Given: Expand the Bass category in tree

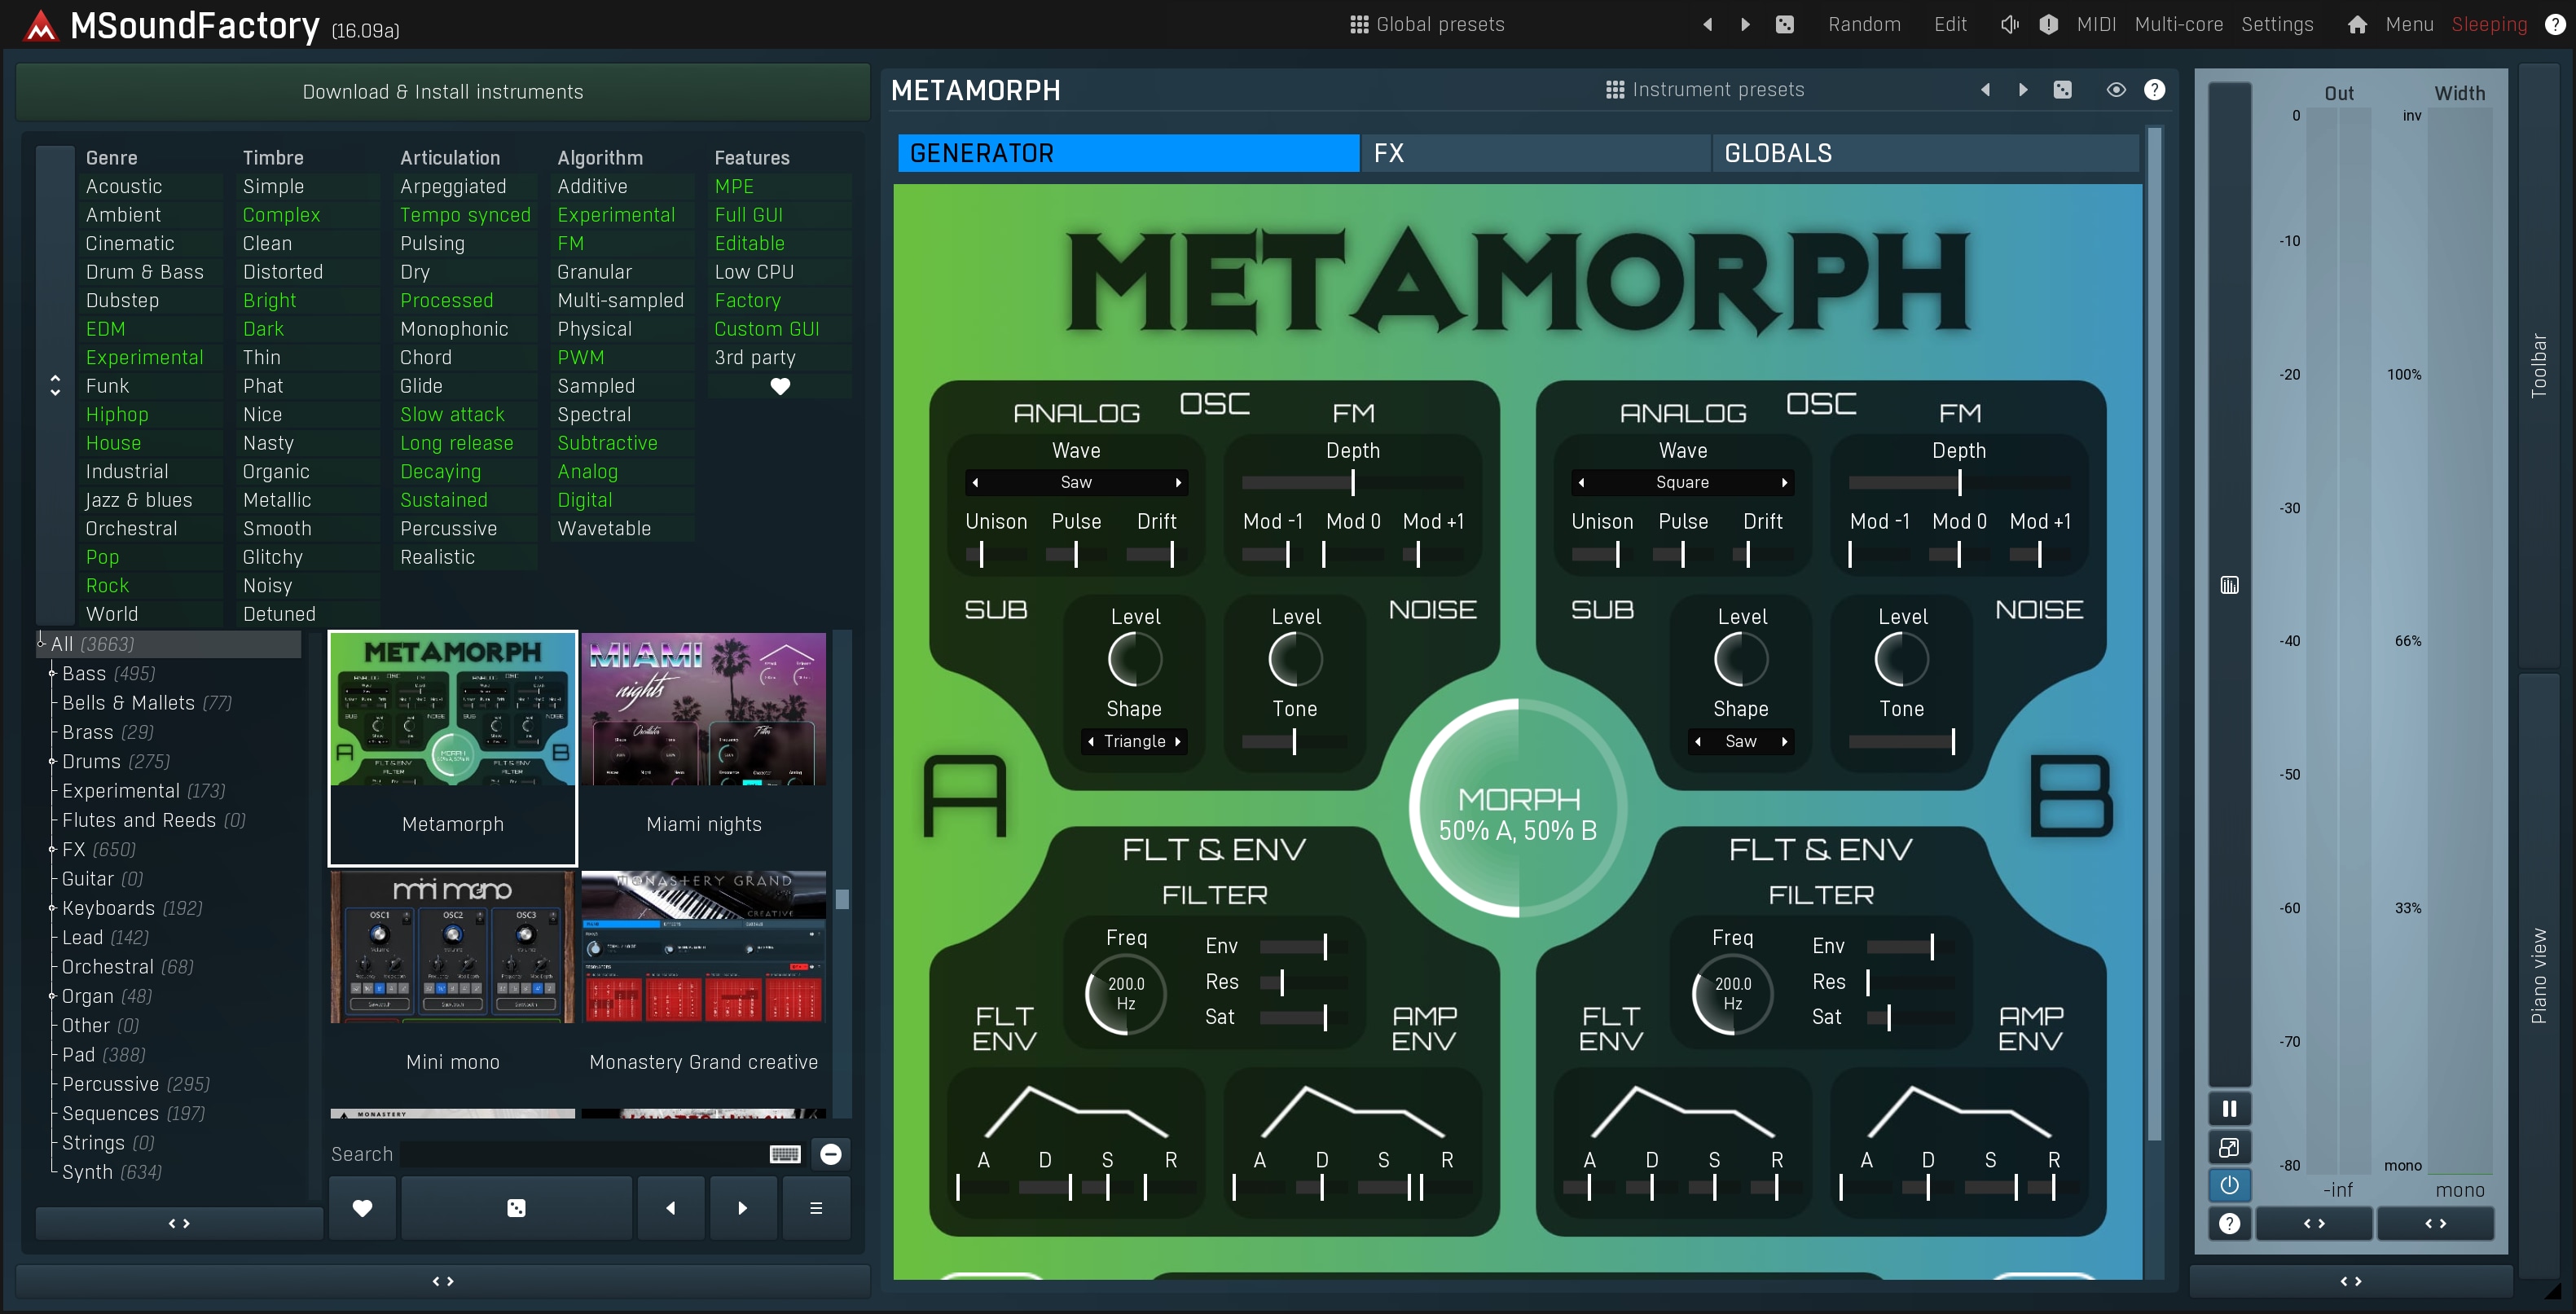Looking at the screenshot, I should (52, 674).
